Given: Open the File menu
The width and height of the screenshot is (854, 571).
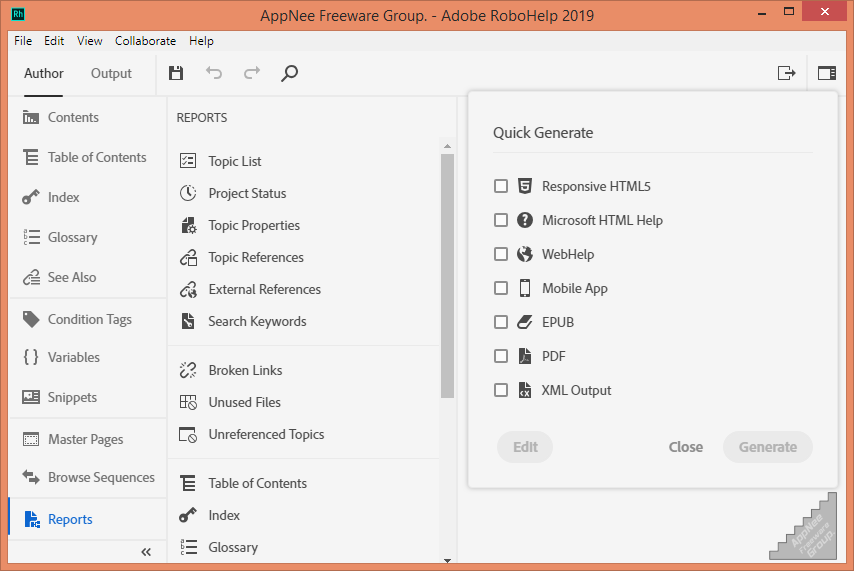Looking at the screenshot, I should tap(23, 41).
